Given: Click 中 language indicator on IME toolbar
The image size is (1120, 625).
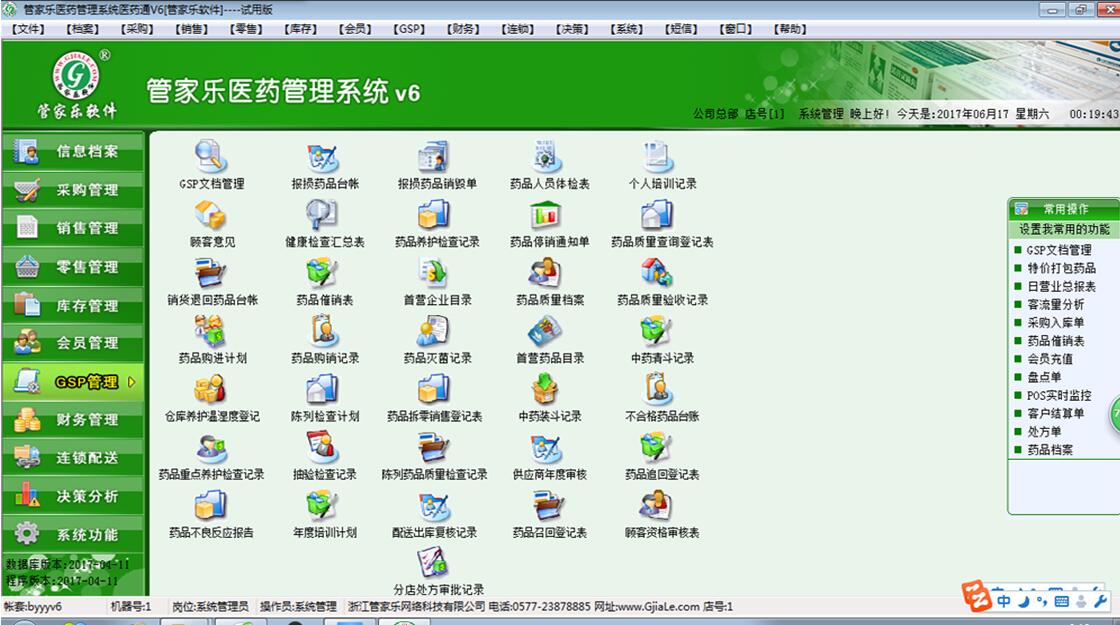Looking at the screenshot, I should (x=1004, y=601).
